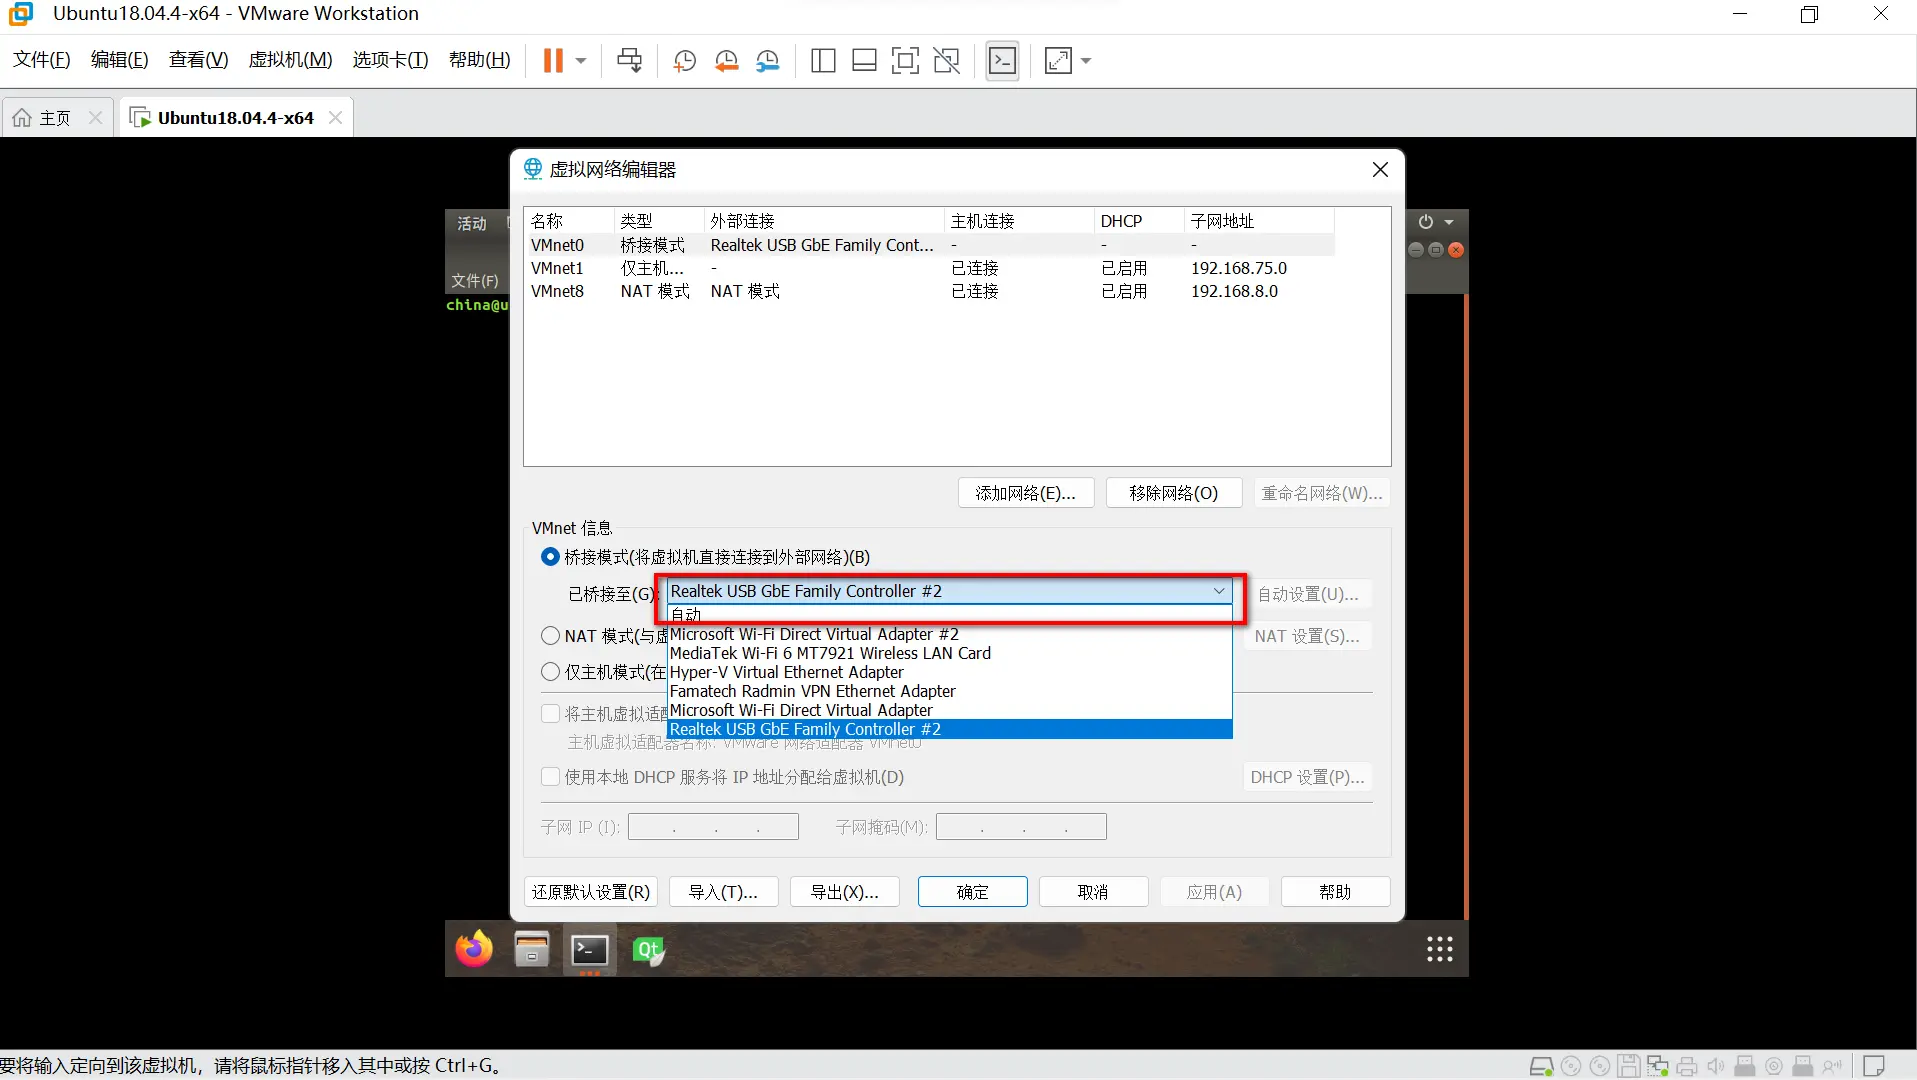Viewport: 1917px width, 1080px height.
Task: Launch Firefox from the Ubuntu dock
Action: pos(474,949)
